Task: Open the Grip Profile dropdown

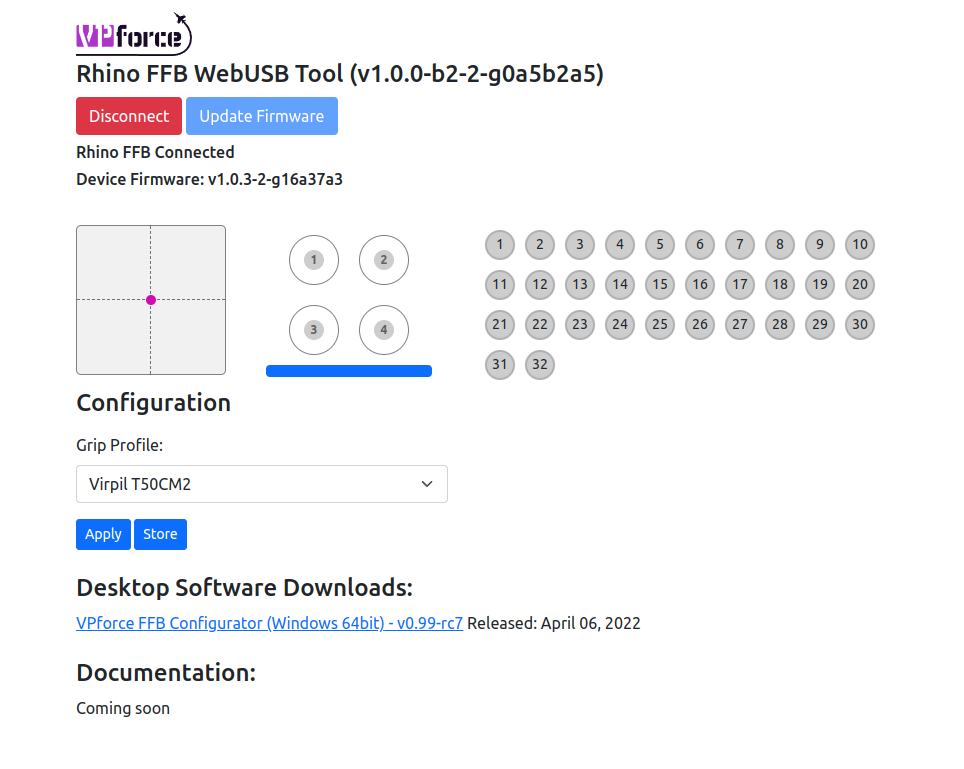Action: (x=262, y=484)
